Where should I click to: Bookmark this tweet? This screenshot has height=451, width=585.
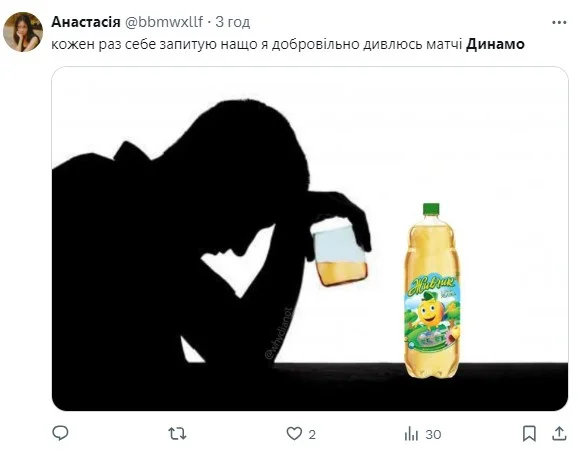point(529,434)
